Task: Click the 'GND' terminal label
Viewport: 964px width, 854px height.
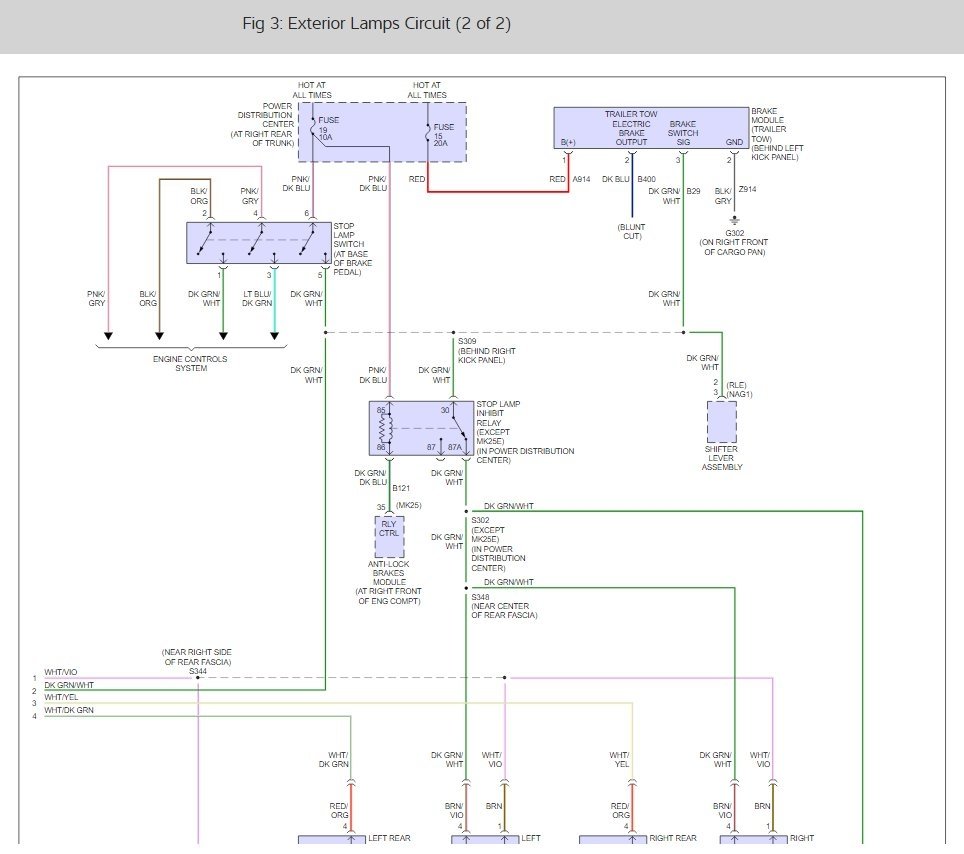Action: click(734, 142)
